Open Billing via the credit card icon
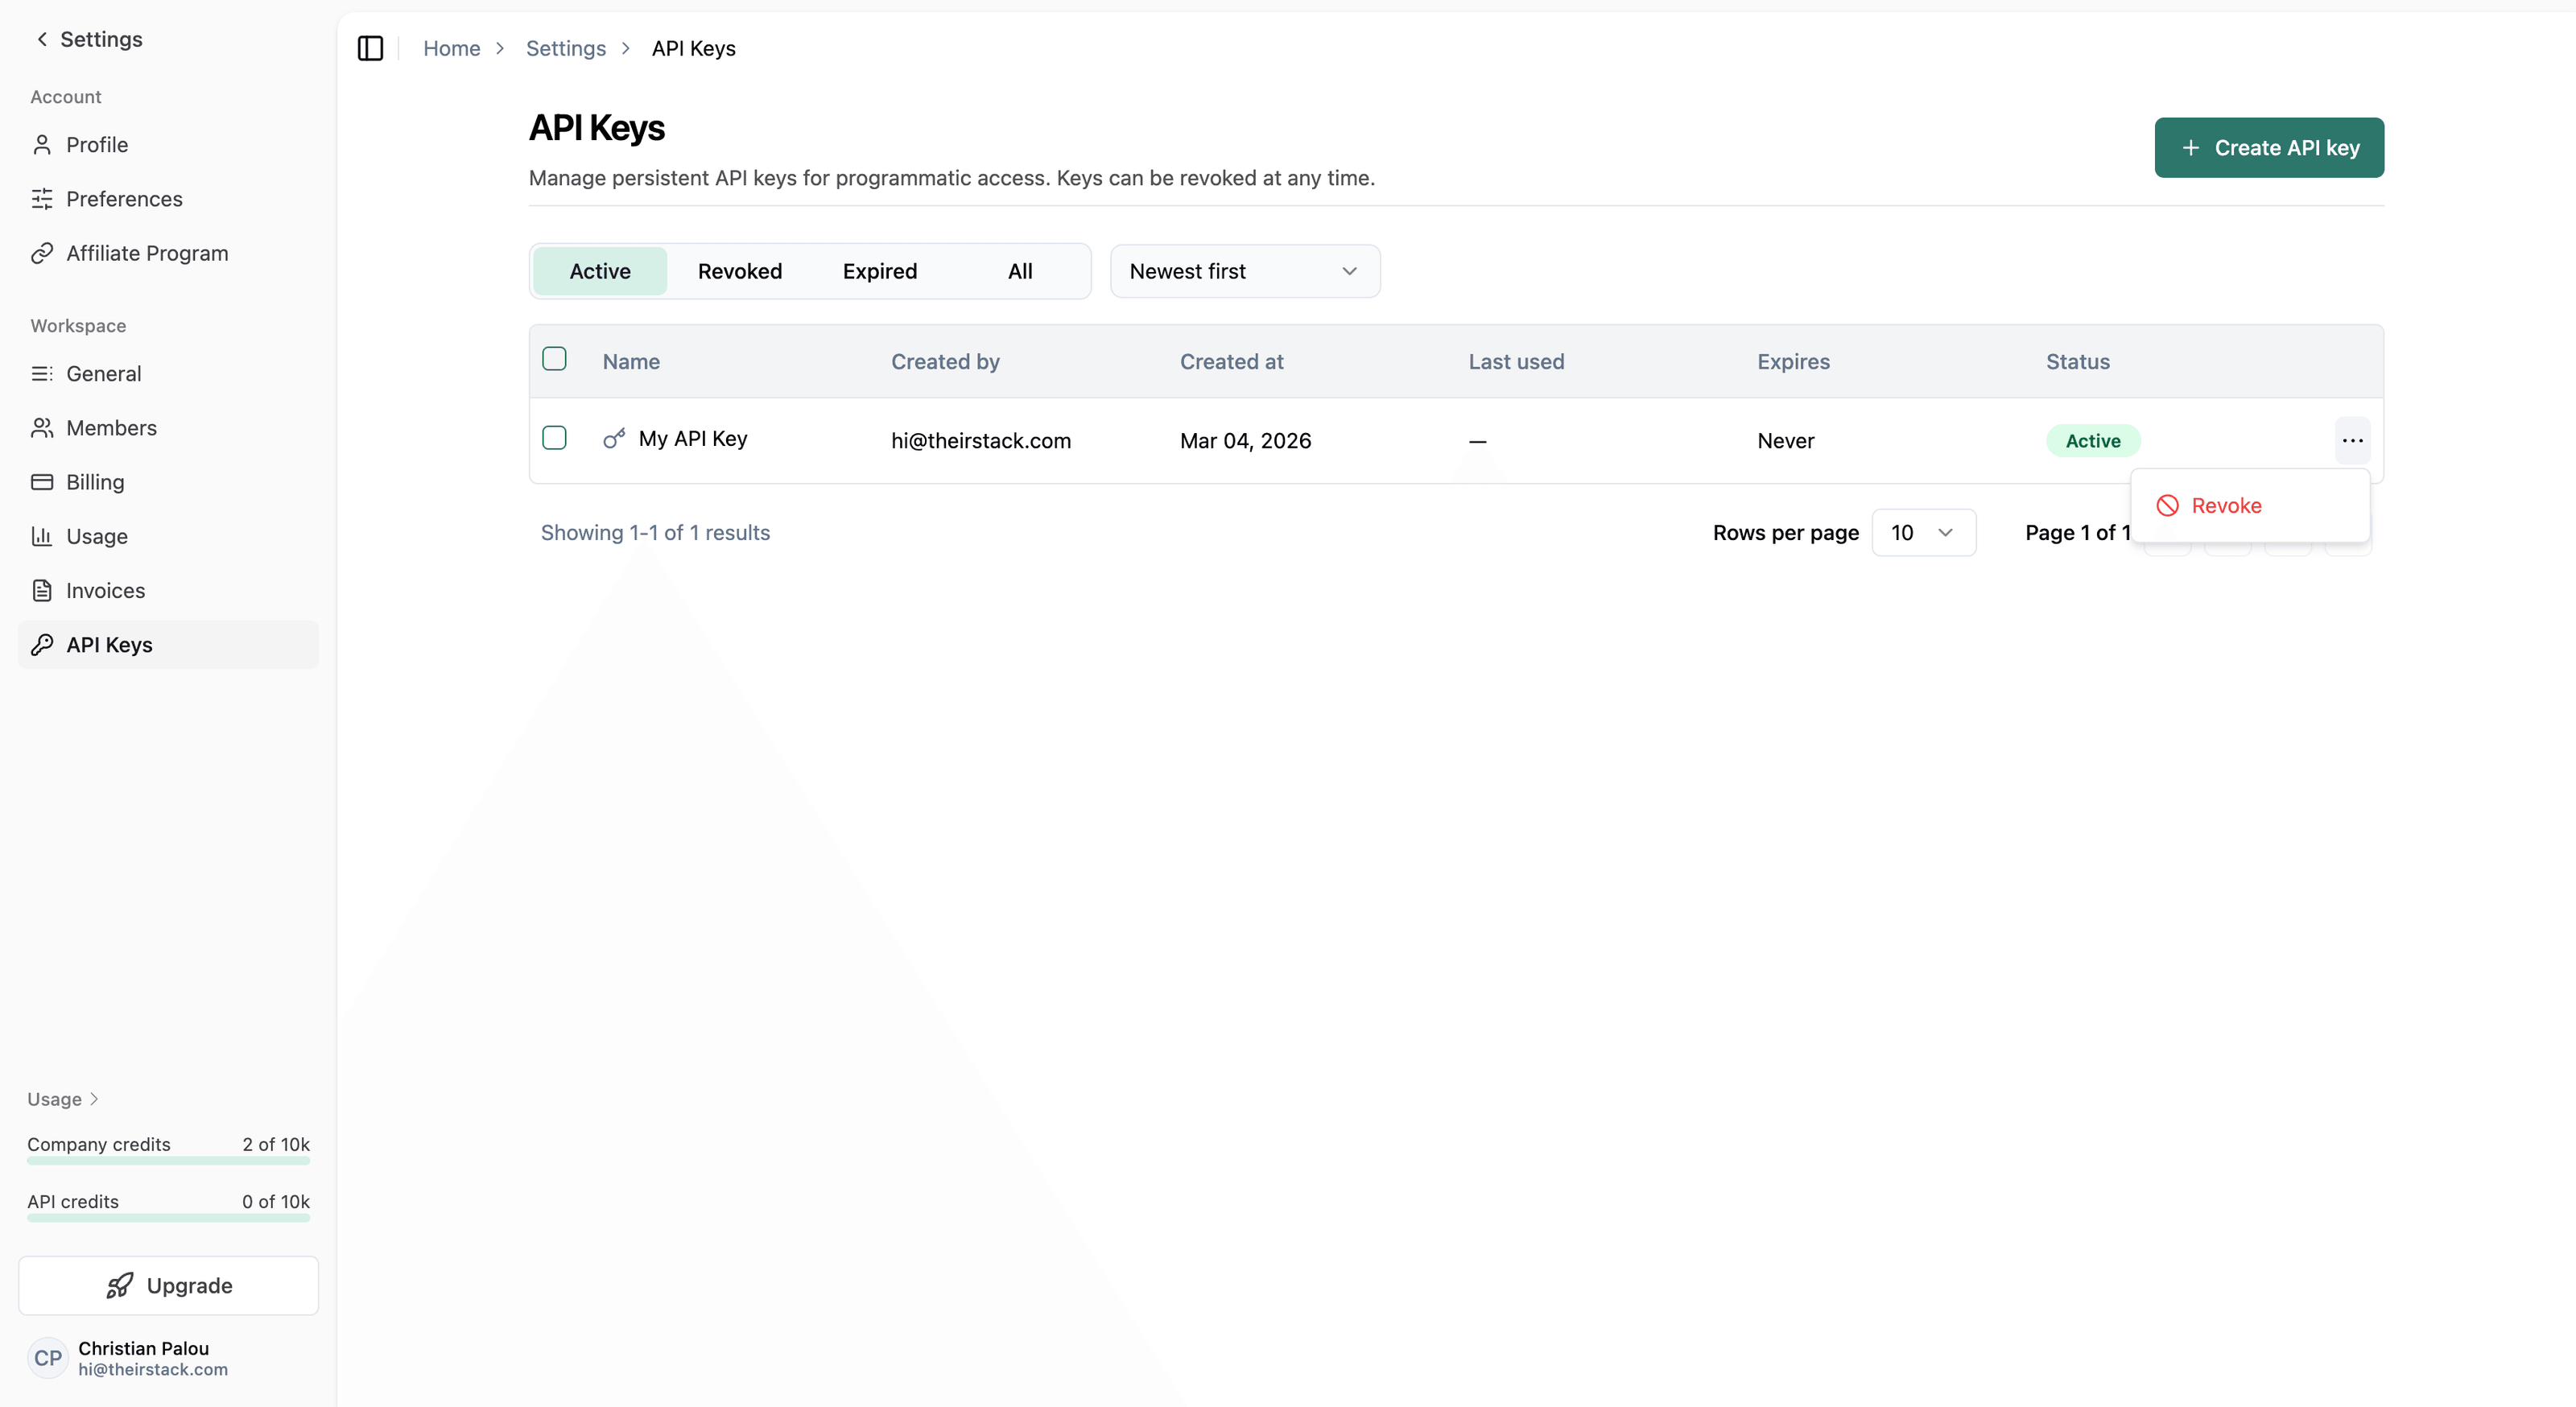The height and width of the screenshot is (1407, 2576). (42, 482)
